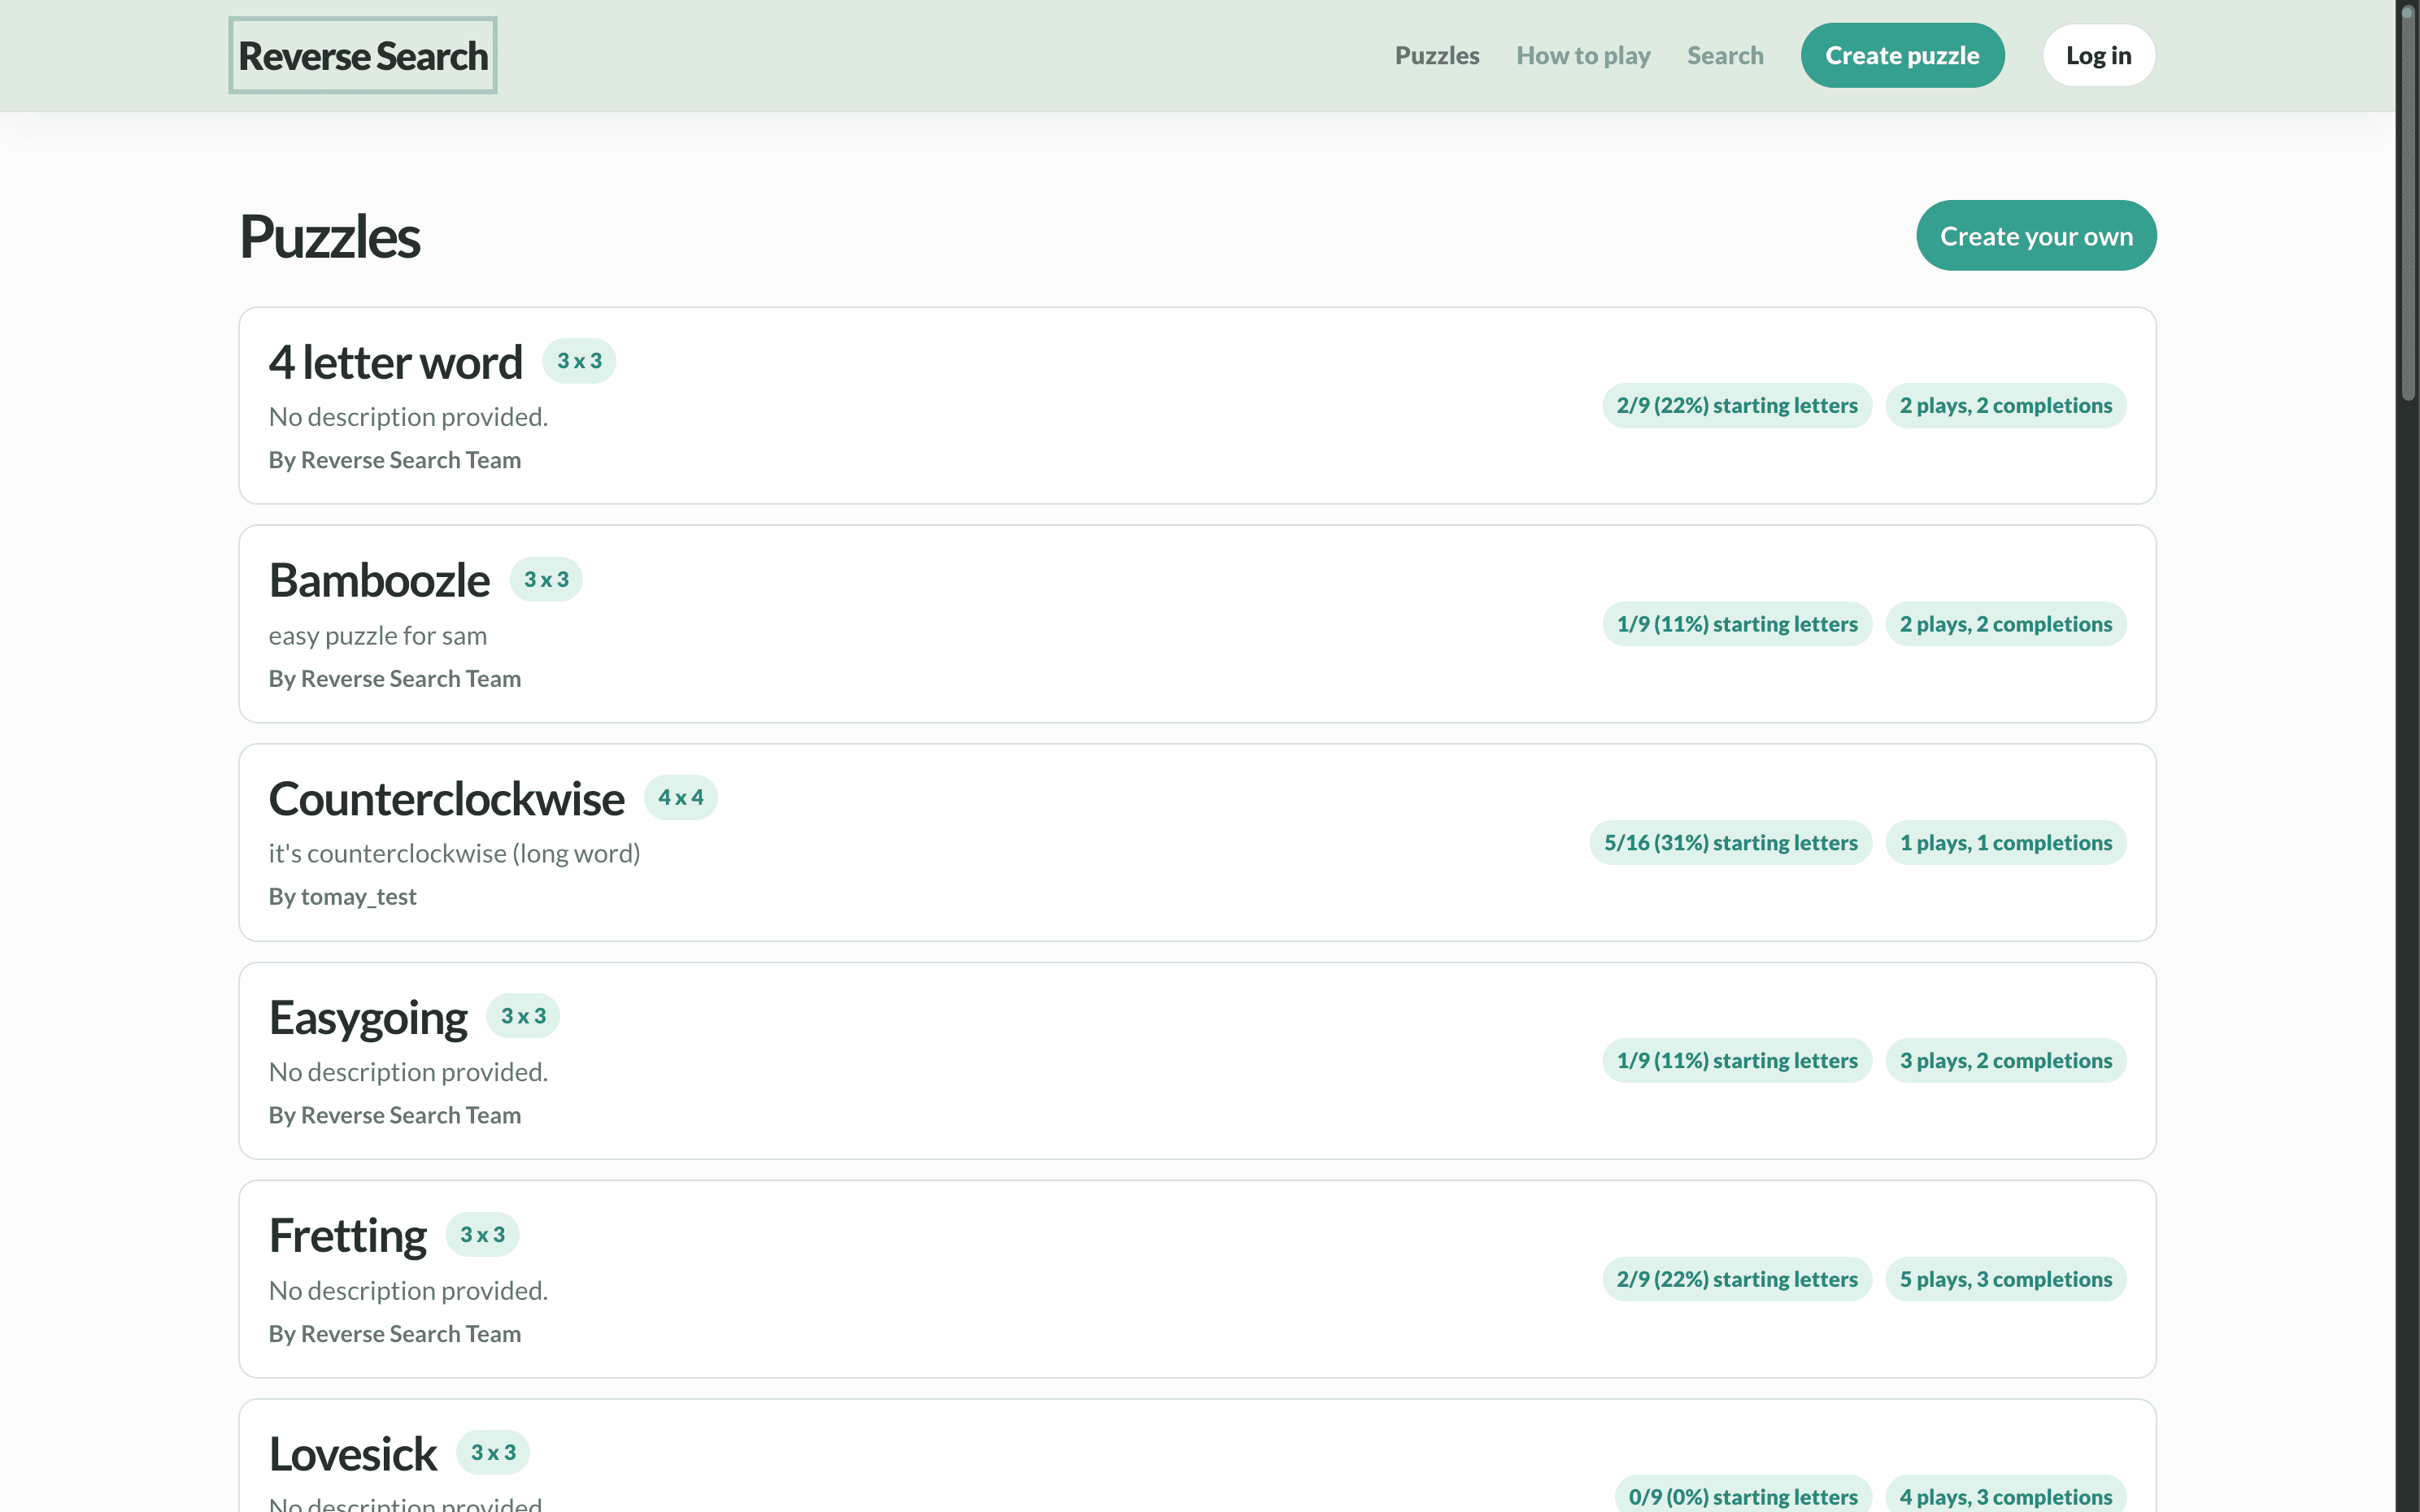
Task: Click the 3 x 3 badge beside Bamboozle
Action: click(546, 580)
